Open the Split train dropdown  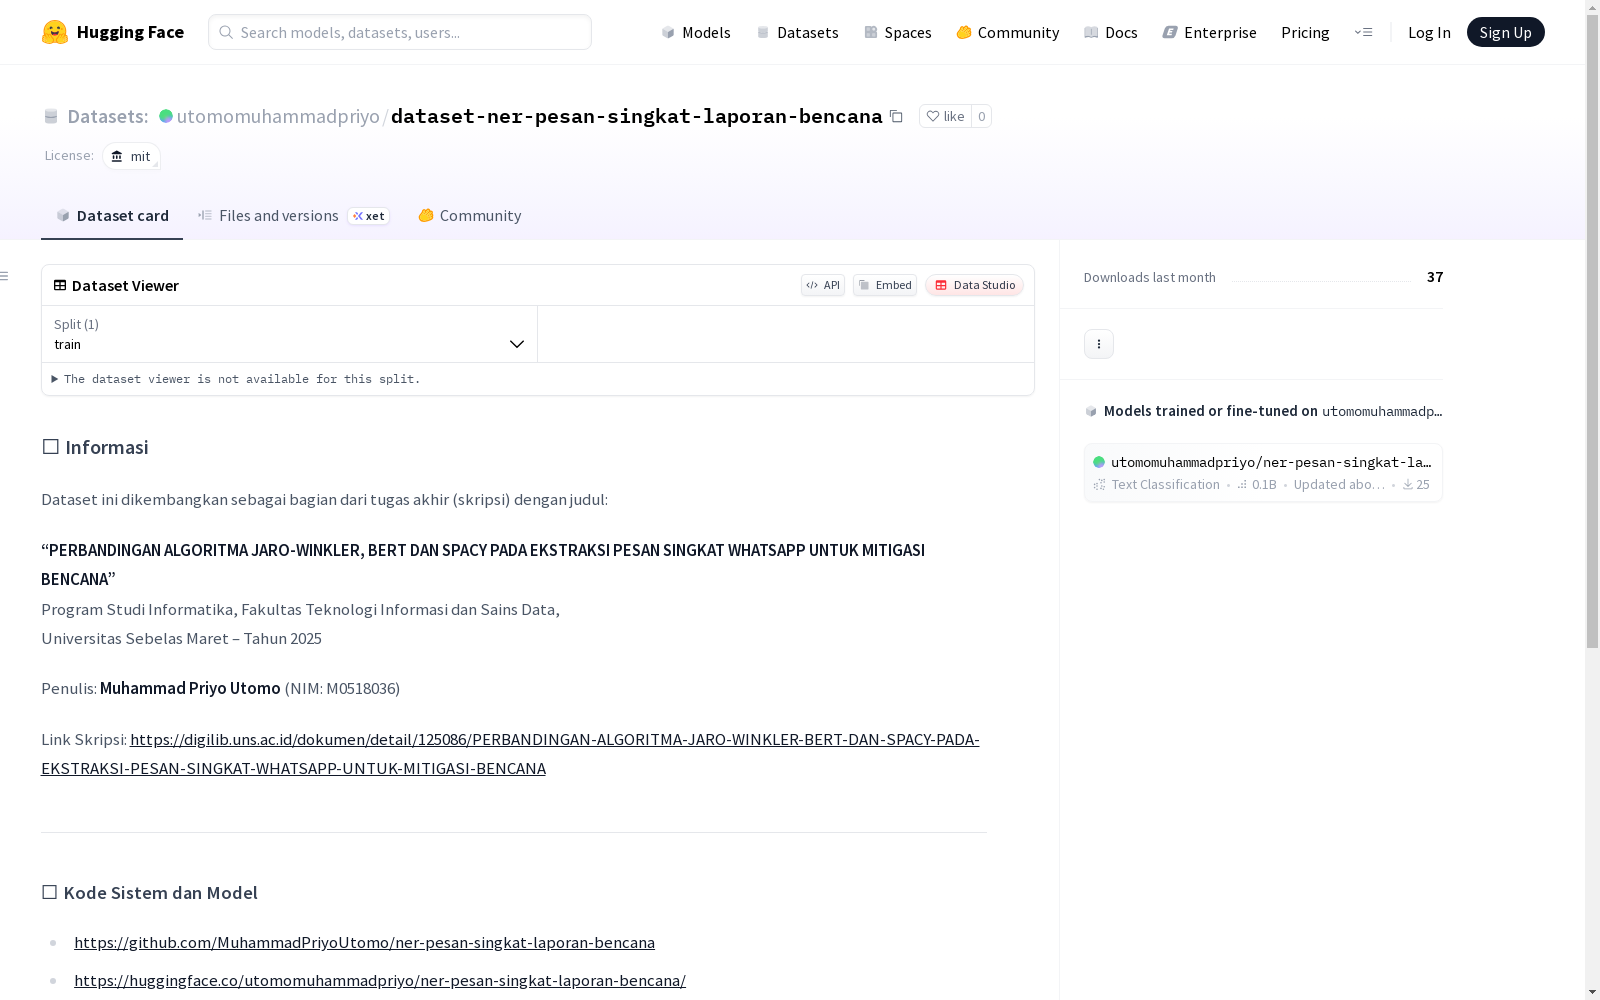click(x=290, y=334)
